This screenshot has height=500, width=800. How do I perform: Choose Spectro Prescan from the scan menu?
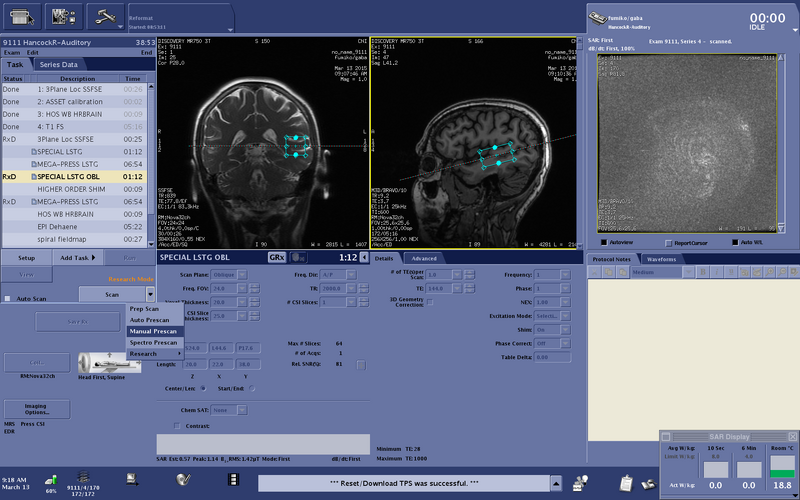[x=155, y=342]
